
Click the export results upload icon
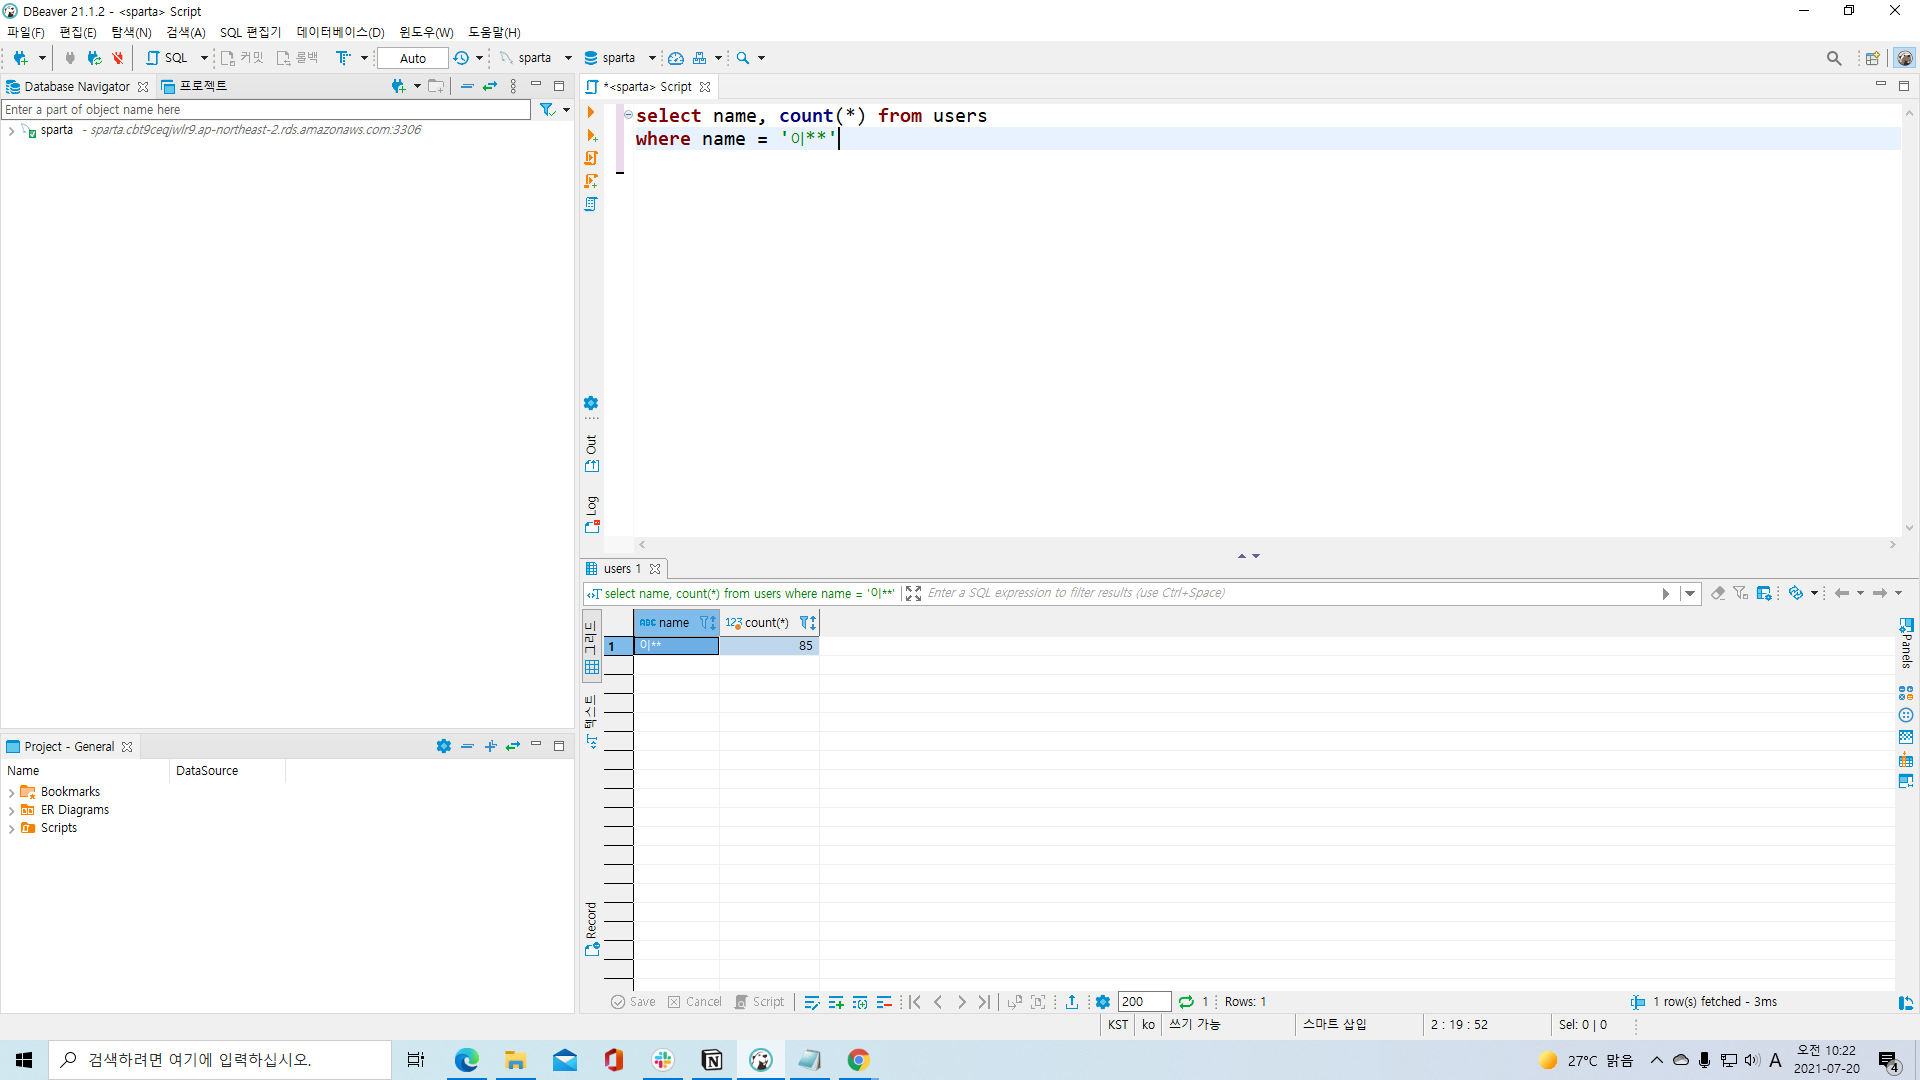[1072, 1002]
